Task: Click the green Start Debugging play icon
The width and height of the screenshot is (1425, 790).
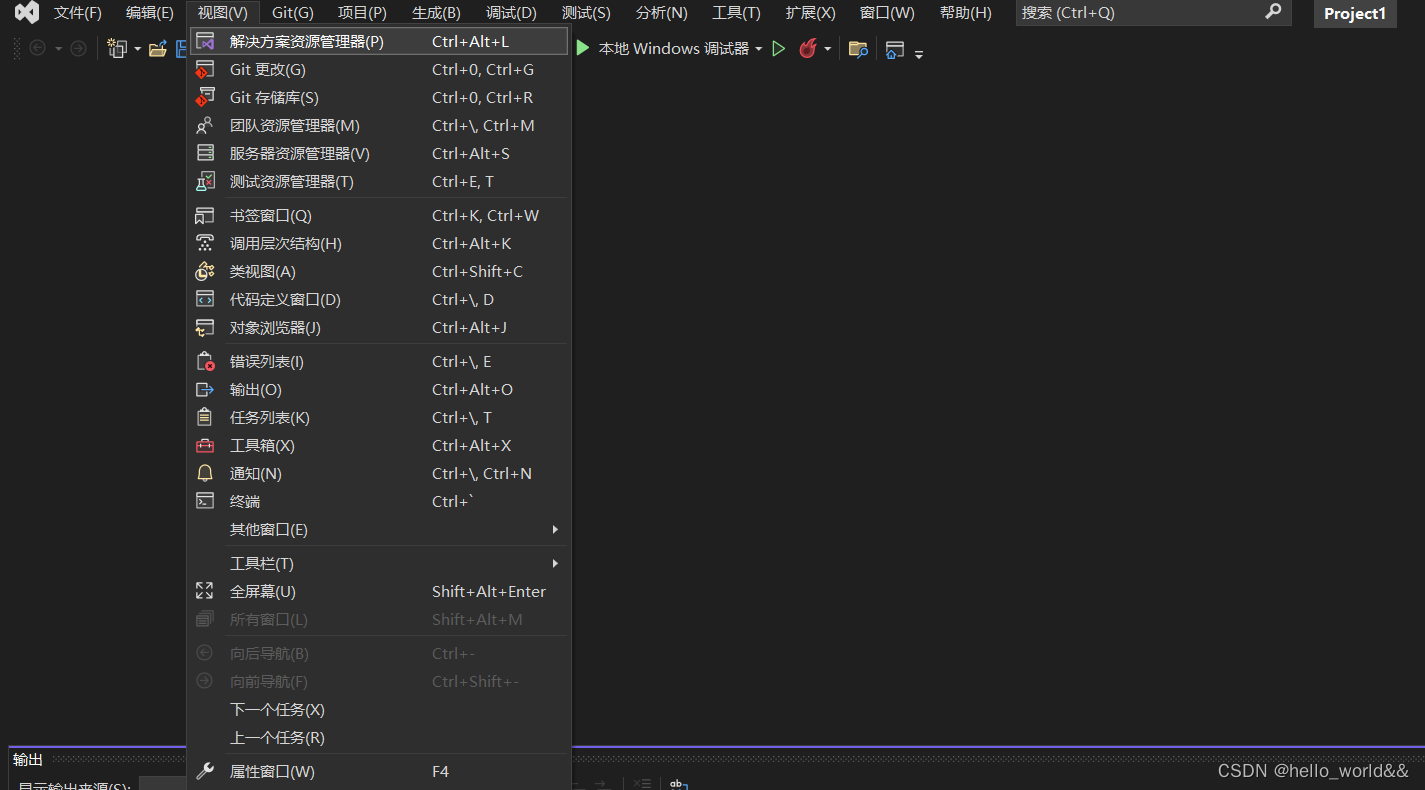Action: coord(582,48)
